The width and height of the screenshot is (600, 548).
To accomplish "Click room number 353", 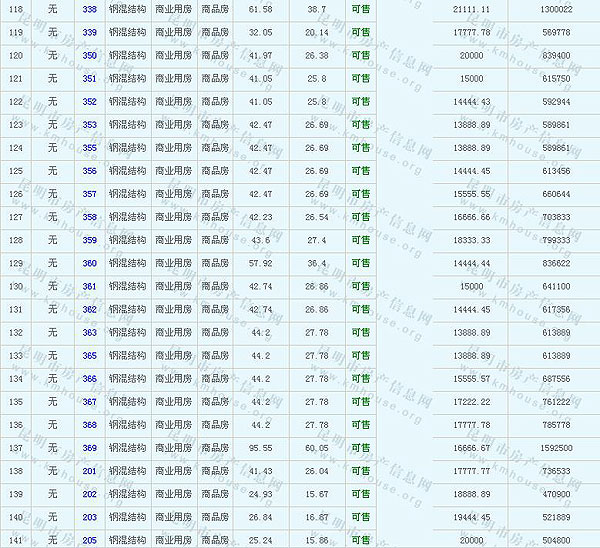I will pyautogui.click(x=90, y=125).
